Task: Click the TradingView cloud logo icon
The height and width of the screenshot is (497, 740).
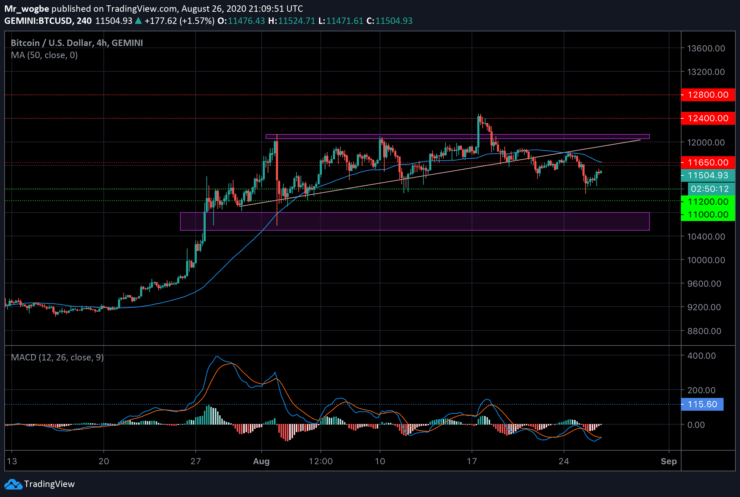Action: coord(13,484)
